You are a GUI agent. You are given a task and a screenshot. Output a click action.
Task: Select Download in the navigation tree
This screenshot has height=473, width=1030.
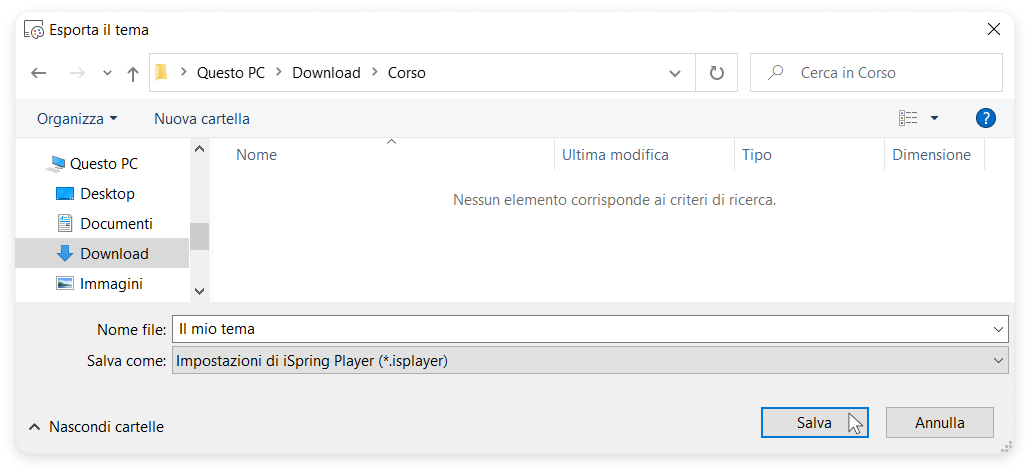(114, 254)
